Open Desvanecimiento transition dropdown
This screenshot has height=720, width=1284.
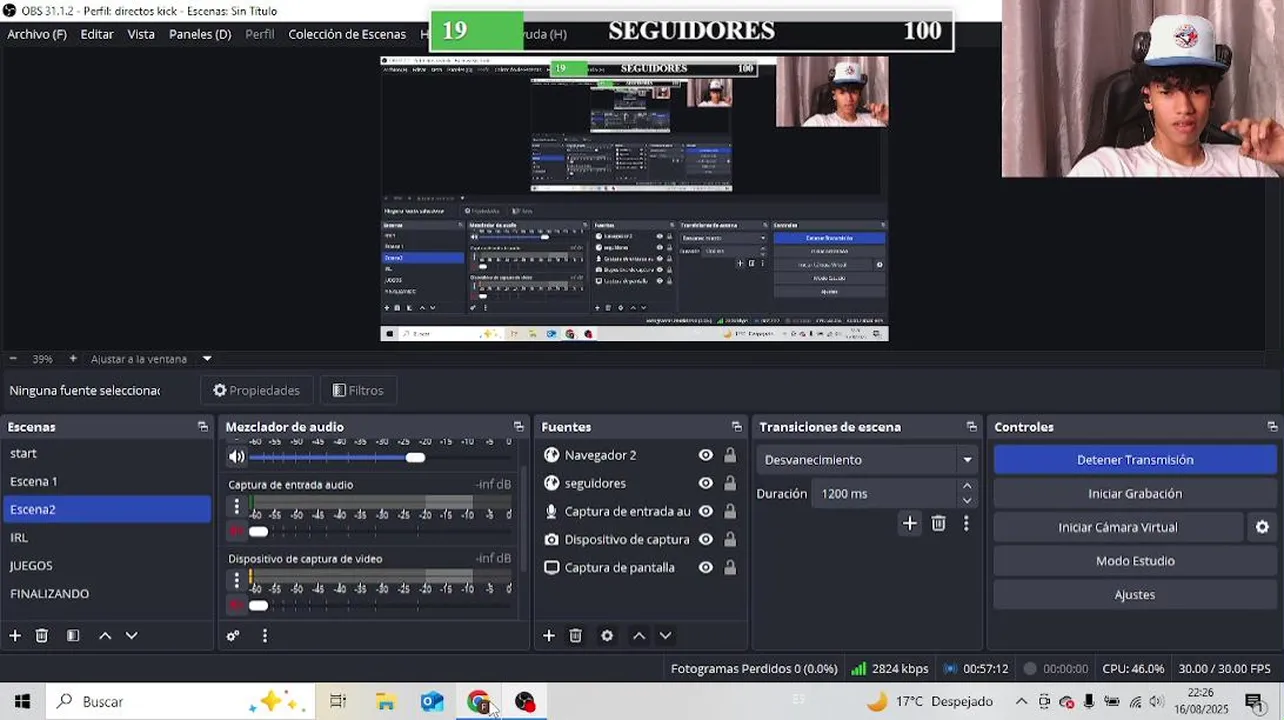coord(866,460)
